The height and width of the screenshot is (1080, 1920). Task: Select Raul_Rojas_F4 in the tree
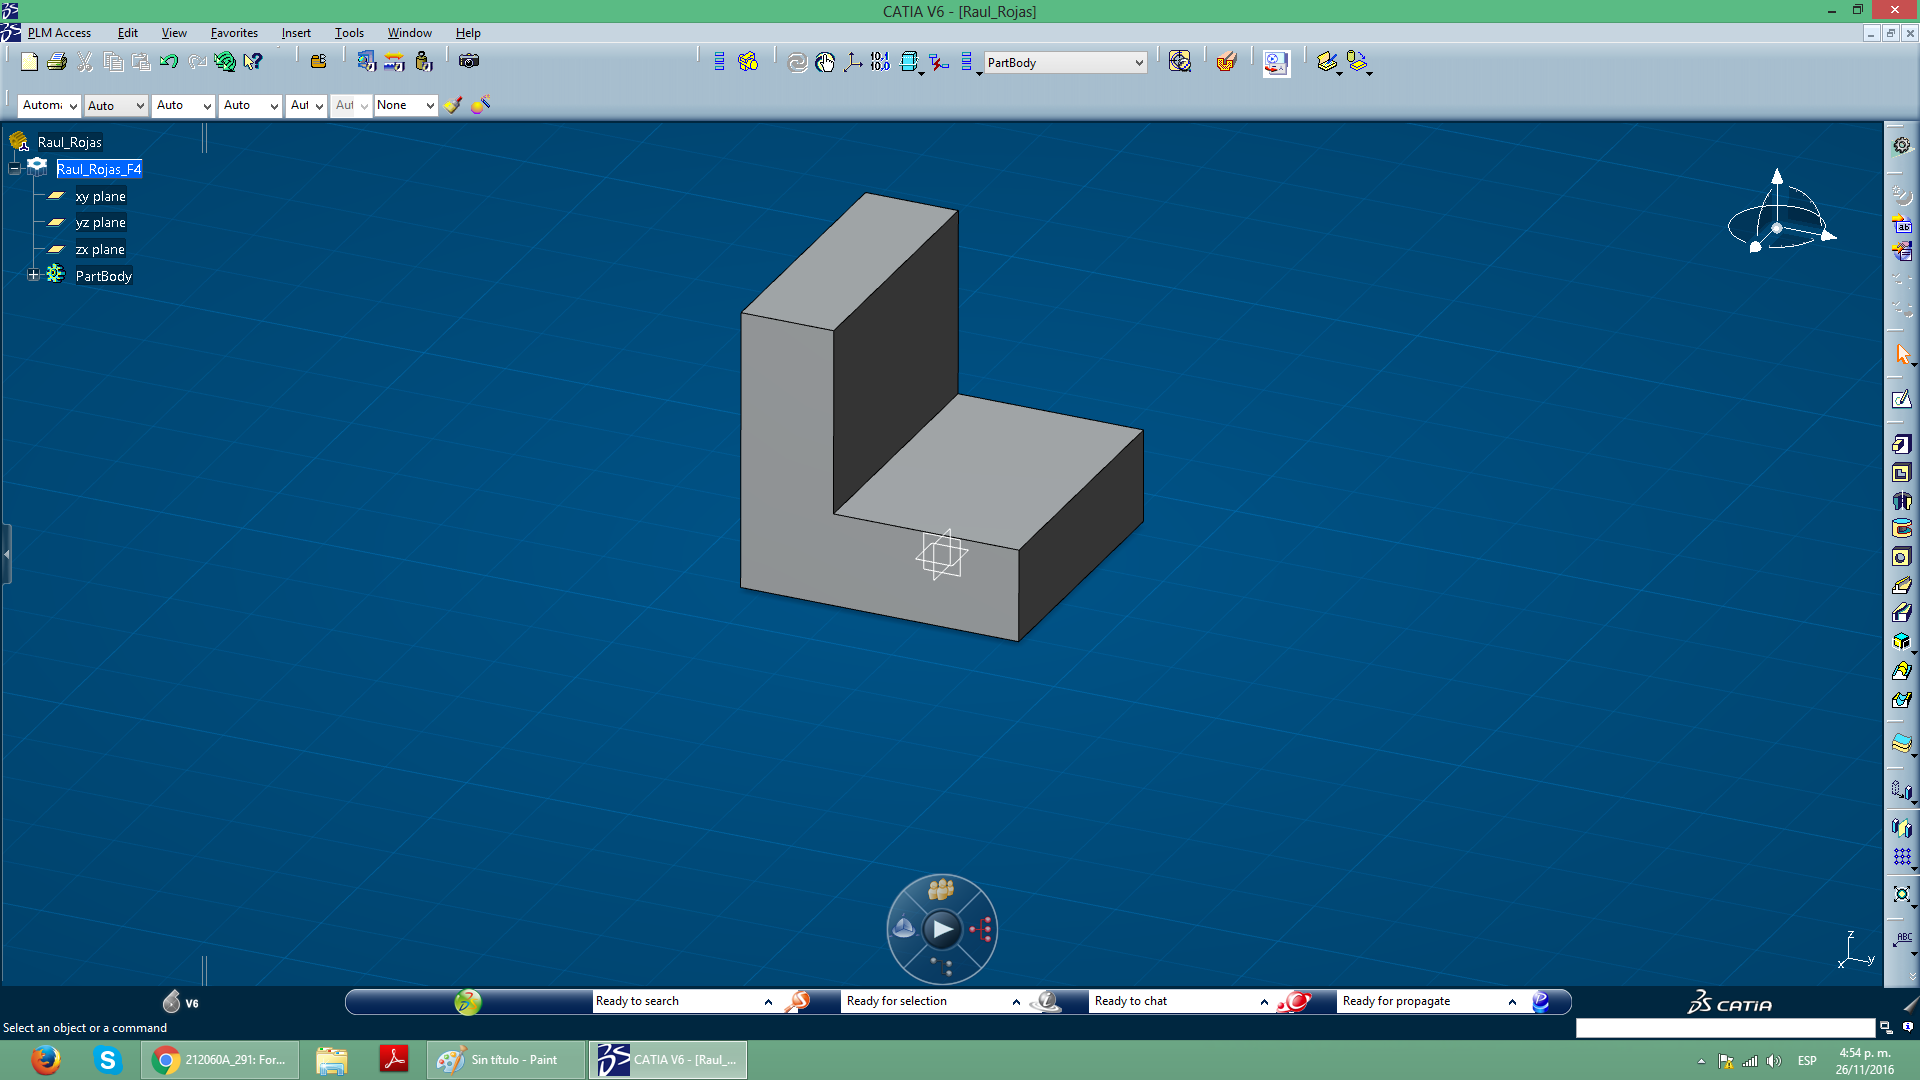(99, 169)
